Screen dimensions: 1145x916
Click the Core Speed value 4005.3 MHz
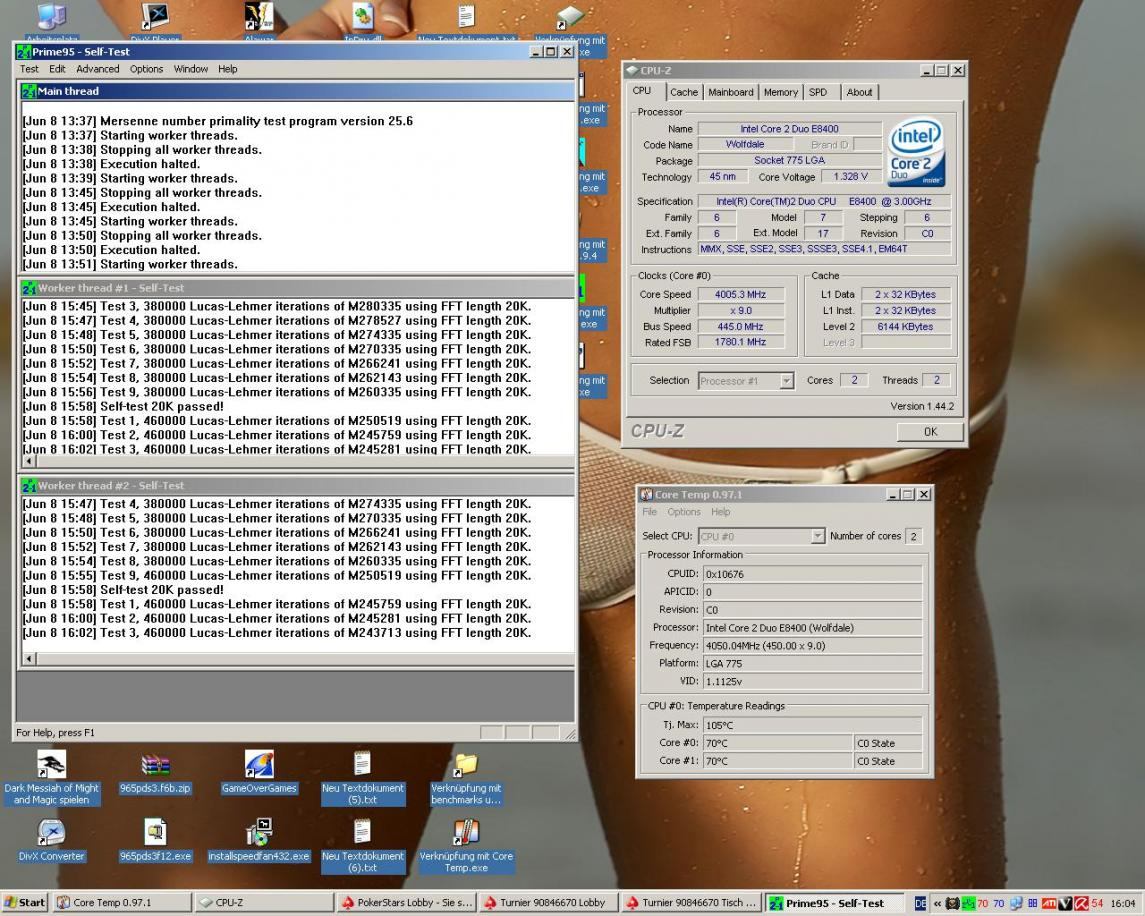tap(740, 294)
